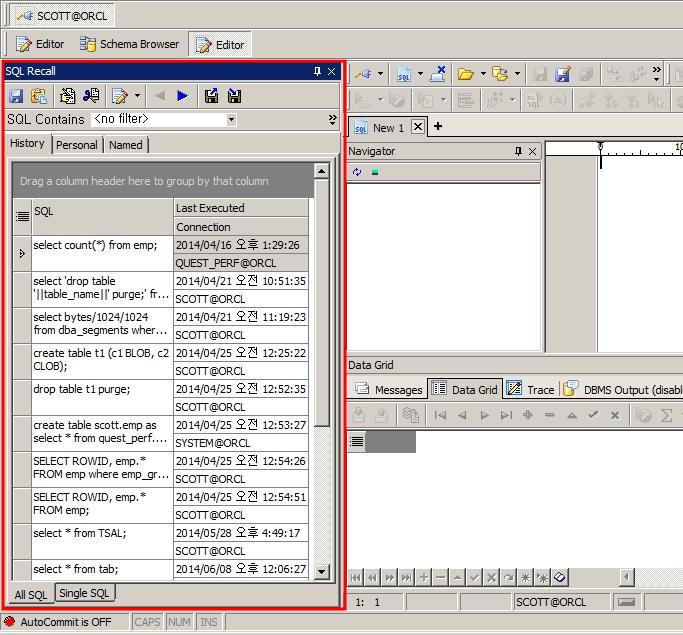Viewport: 683px width, 635px height.
Task: Expand the SQL Recall toolbar overflow chevron
Action: [x=332, y=119]
